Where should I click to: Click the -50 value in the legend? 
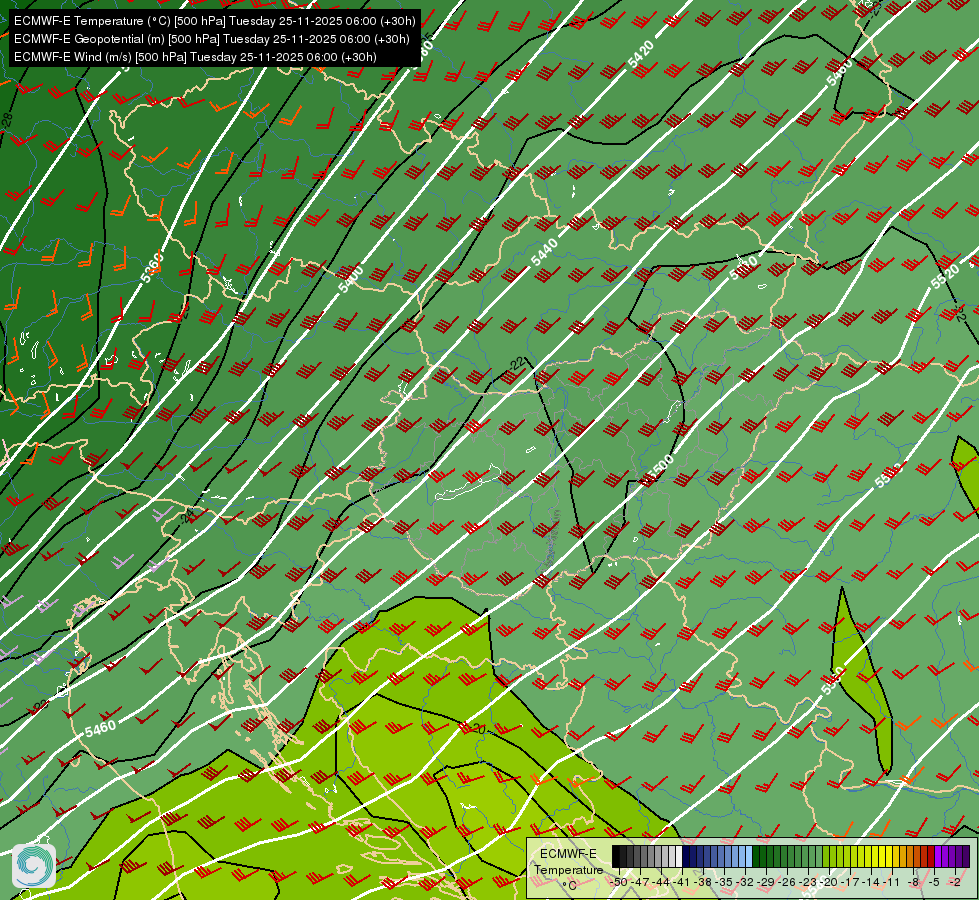pos(619,882)
